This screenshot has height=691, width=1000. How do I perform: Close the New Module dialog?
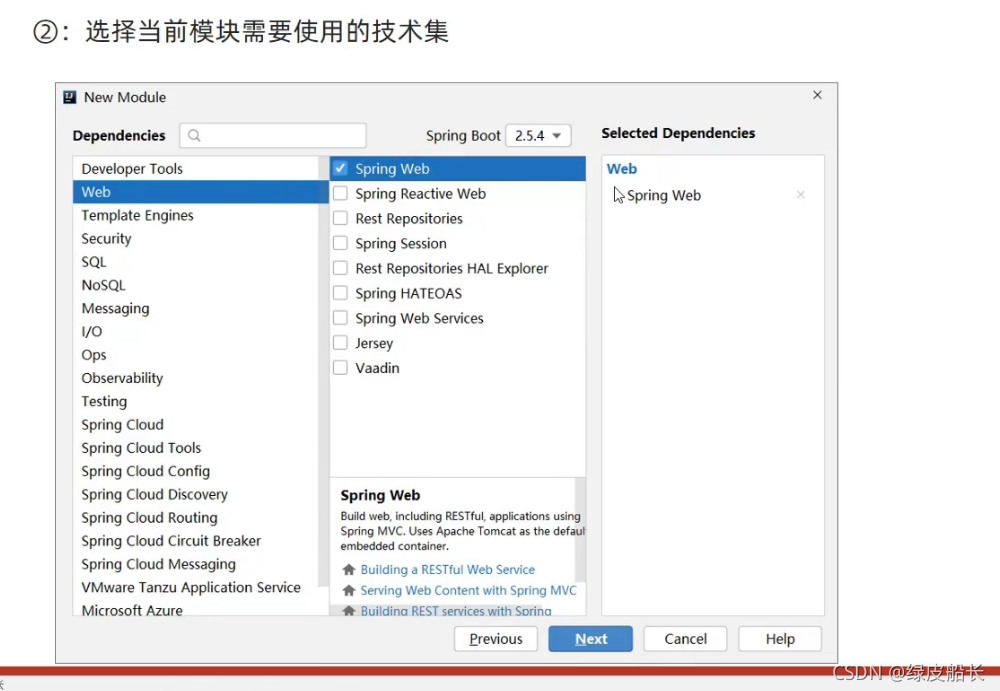pos(817,95)
